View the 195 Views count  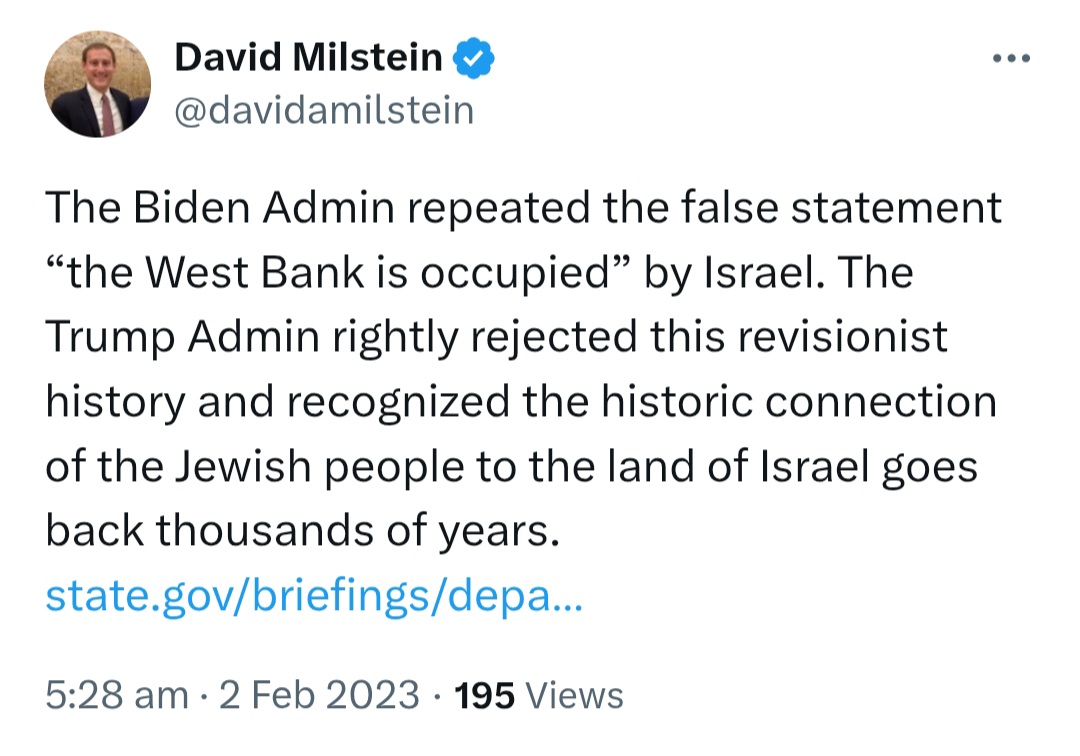(x=539, y=695)
